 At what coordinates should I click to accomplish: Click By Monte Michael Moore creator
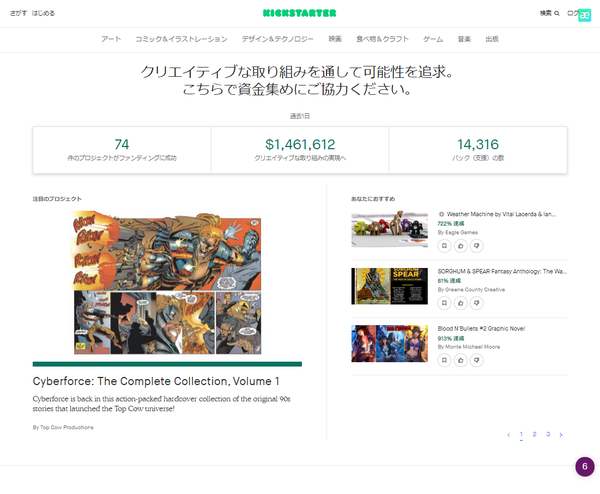(469, 347)
